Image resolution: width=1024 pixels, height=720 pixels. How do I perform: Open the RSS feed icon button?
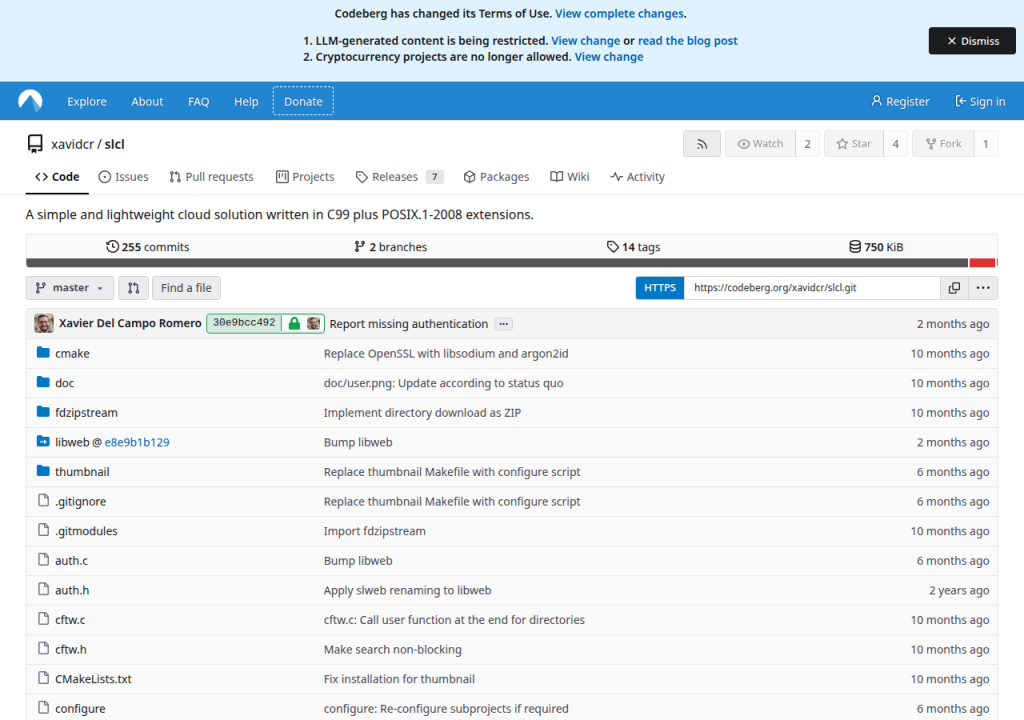[x=702, y=144]
